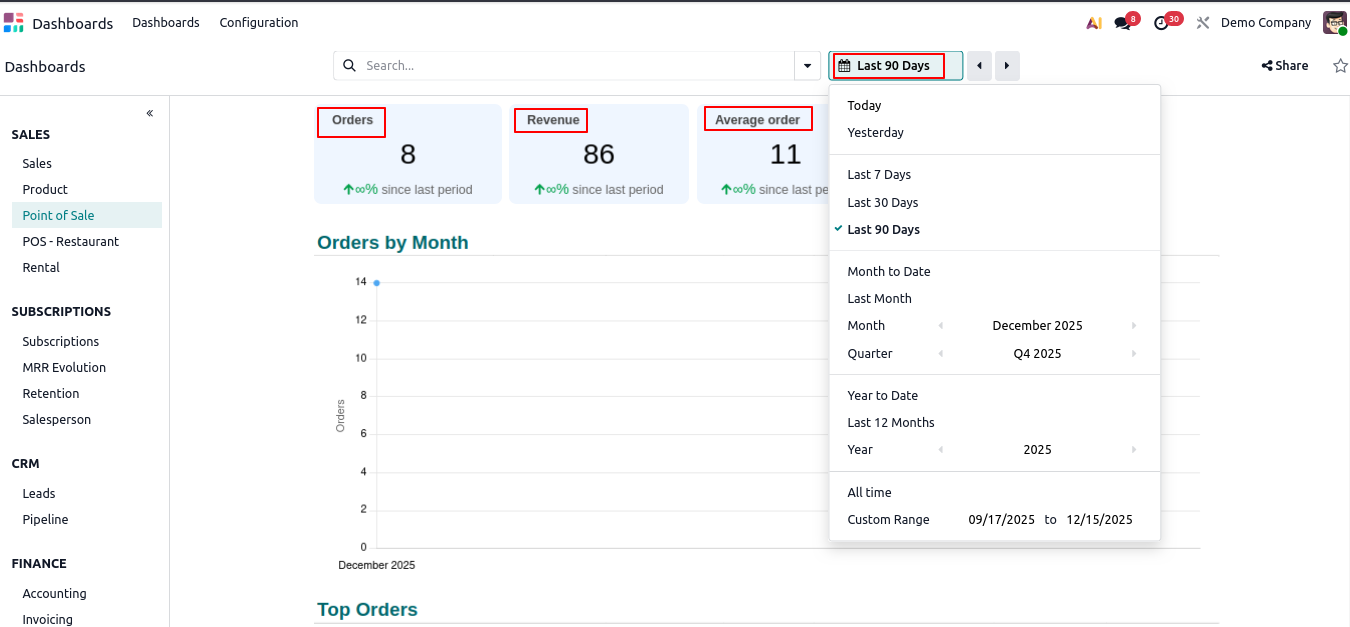This screenshot has height=627, width=1350.
Task: Choose the Year to Date option
Action: pyautogui.click(x=882, y=396)
